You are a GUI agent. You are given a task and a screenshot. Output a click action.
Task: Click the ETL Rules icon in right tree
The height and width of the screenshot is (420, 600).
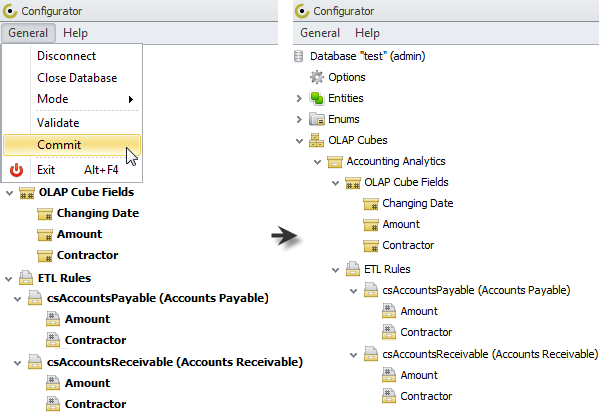[x=352, y=268]
